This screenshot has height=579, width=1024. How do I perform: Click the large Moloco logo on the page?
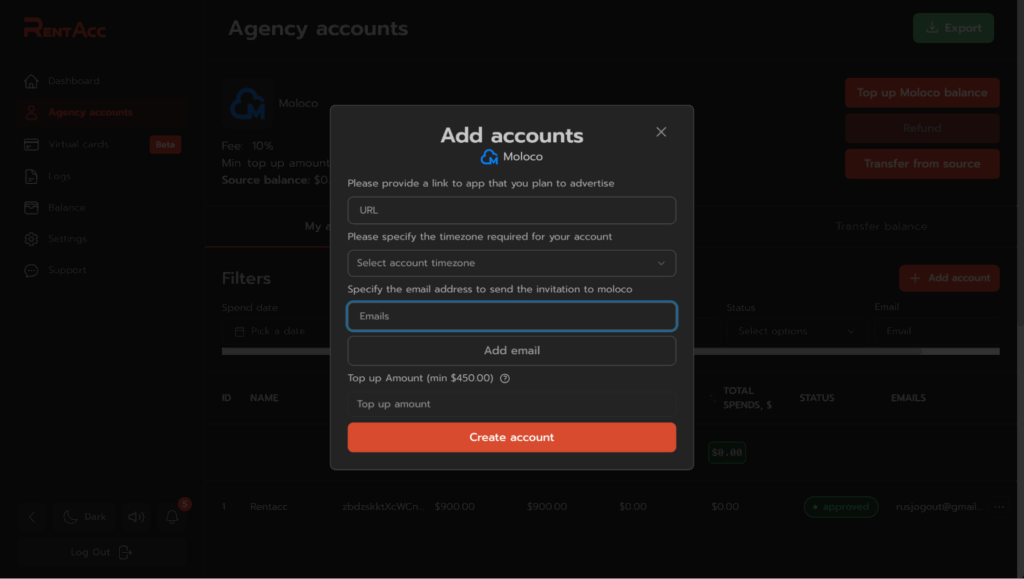(x=247, y=103)
